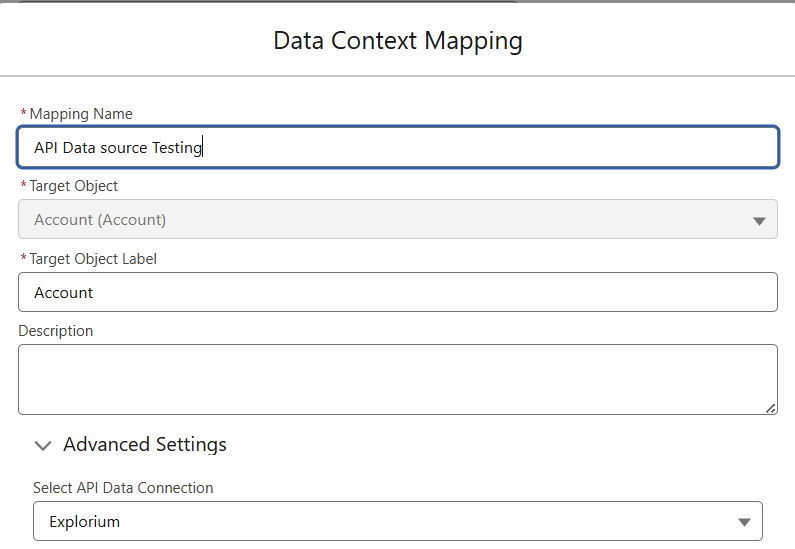Click the 'Select API Data Connection' label
Screen dimensions: 795x549
click(123, 488)
